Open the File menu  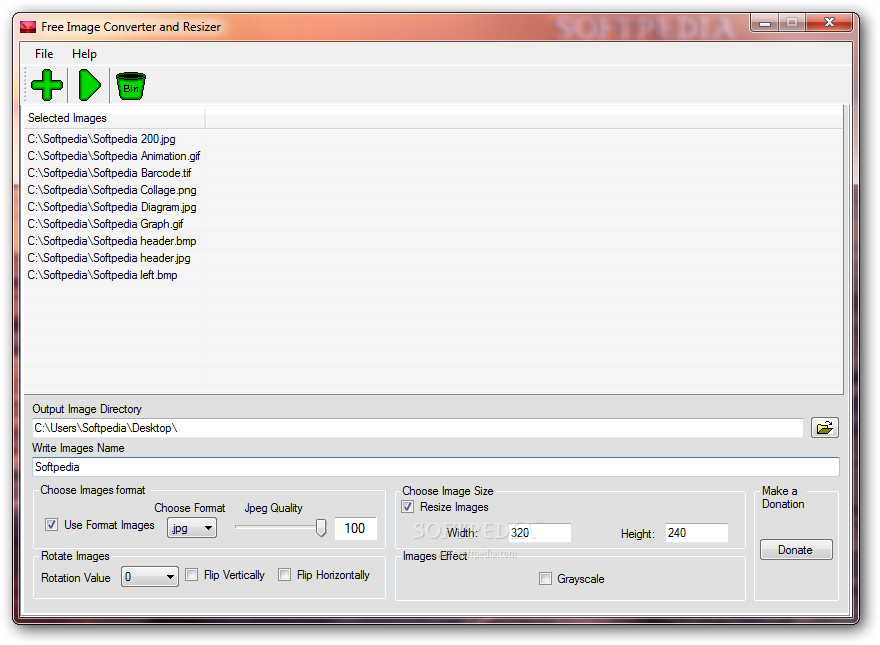click(44, 54)
